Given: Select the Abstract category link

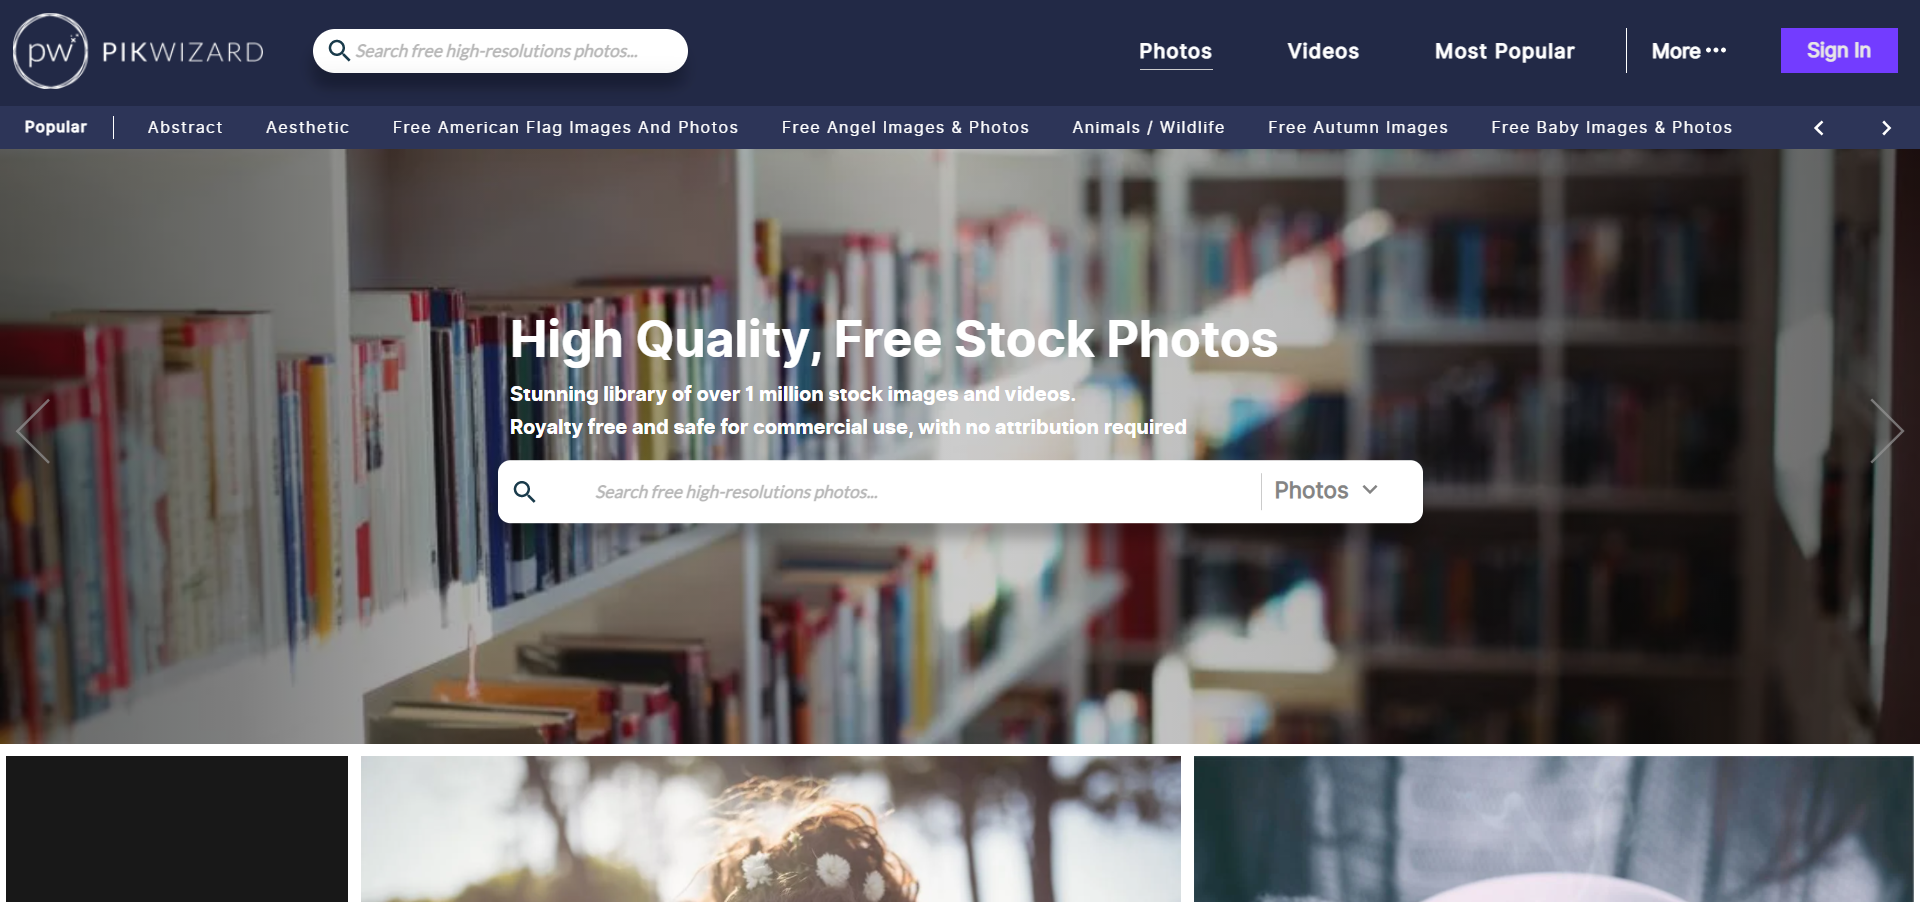Looking at the screenshot, I should [185, 127].
